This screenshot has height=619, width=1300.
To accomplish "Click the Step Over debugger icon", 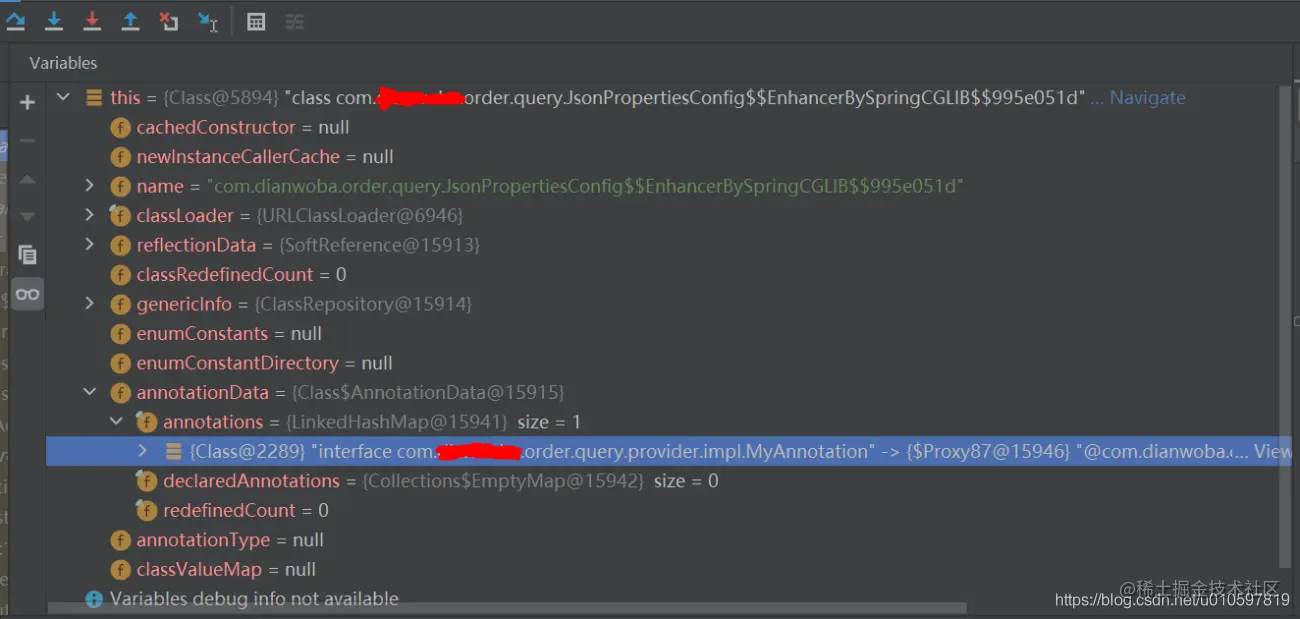I will pyautogui.click(x=15, y=20).
